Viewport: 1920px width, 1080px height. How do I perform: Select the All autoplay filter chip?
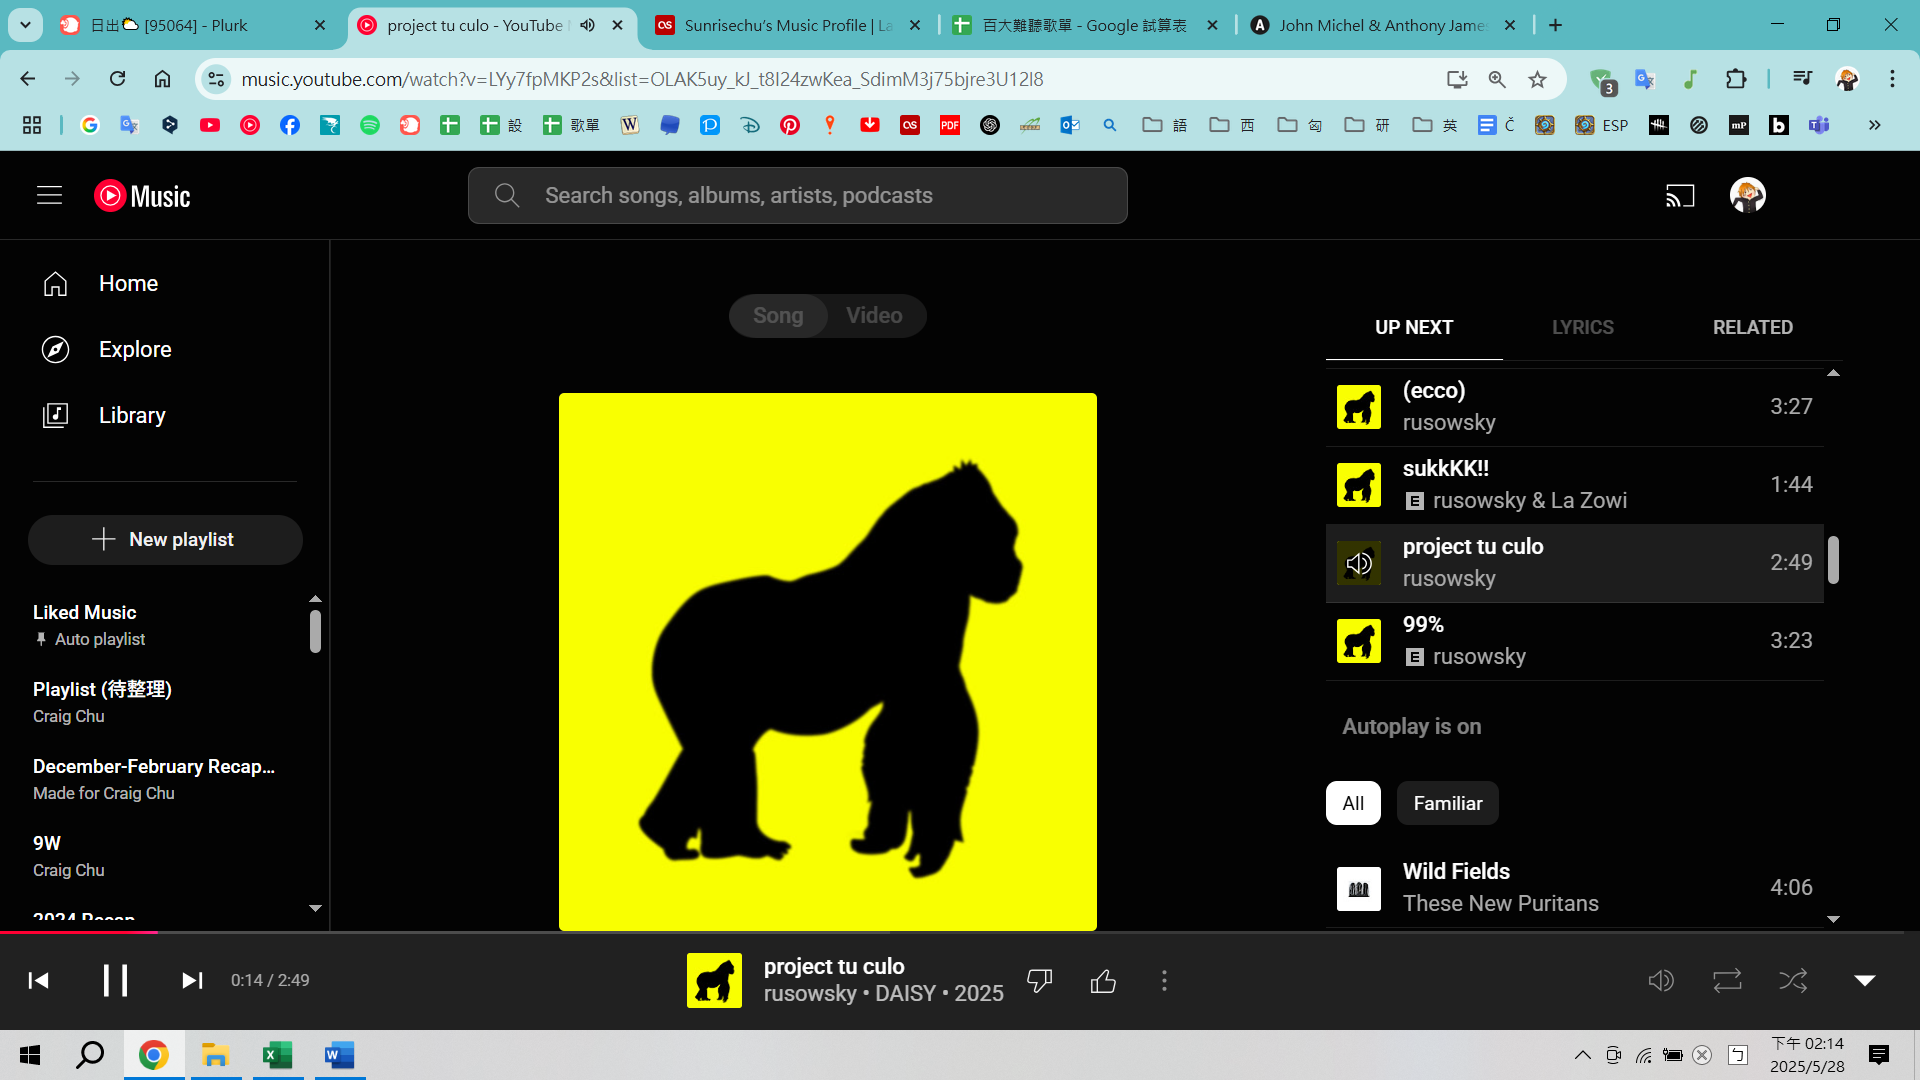[x=1353, y=803]
